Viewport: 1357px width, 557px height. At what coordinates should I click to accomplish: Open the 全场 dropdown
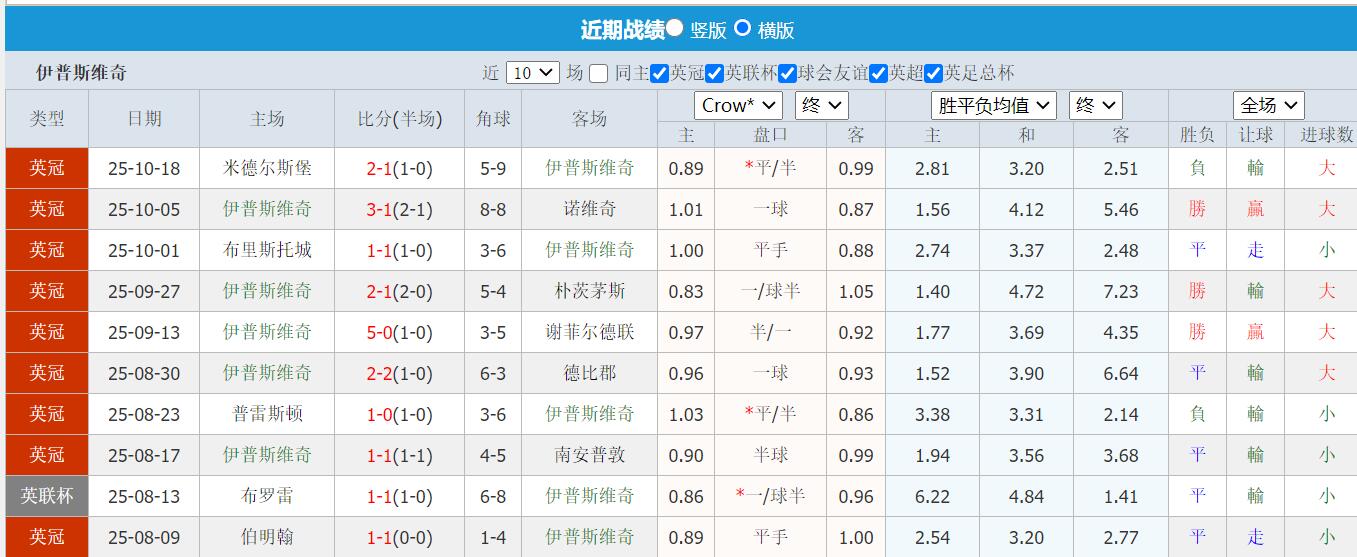tap(1268, 105)
